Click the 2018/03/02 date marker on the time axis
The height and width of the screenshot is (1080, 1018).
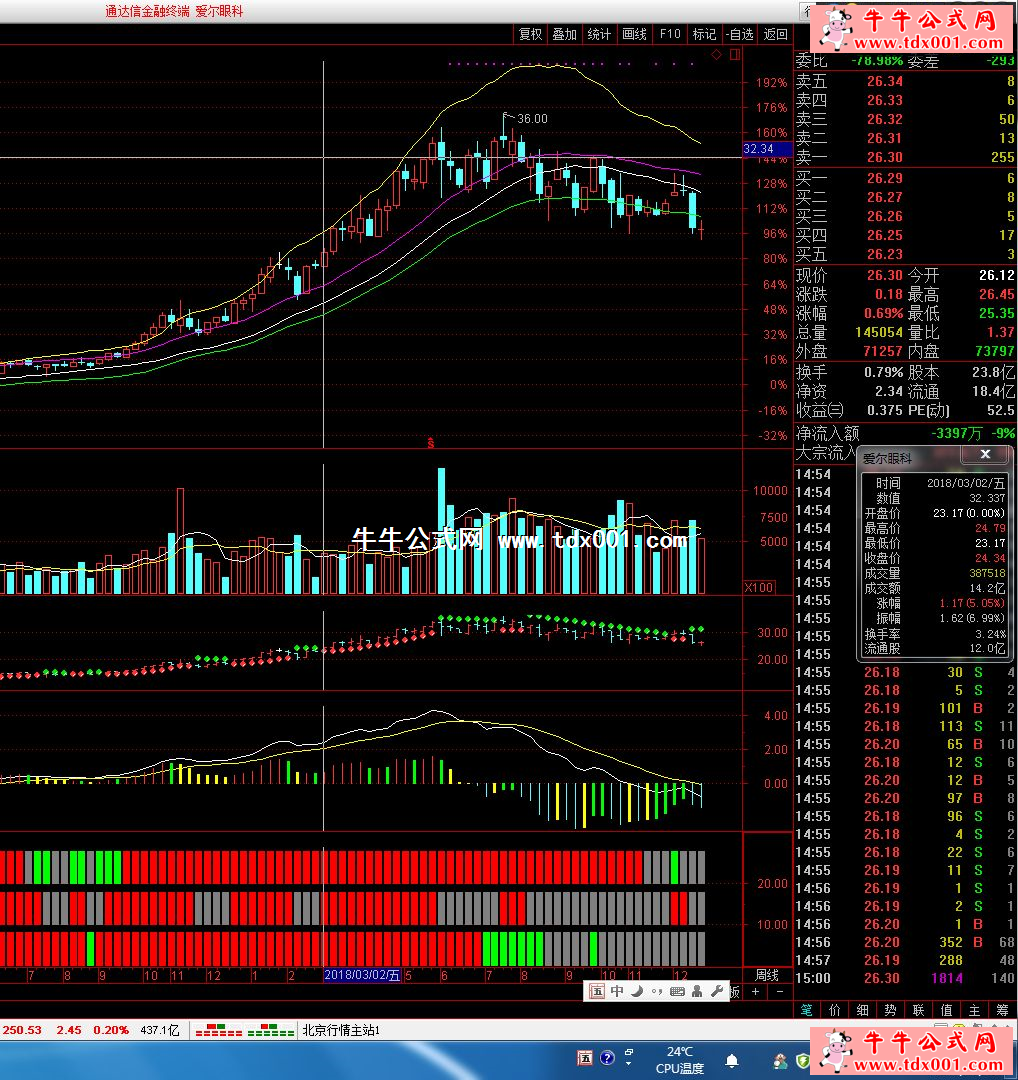(x=362, y=975)
